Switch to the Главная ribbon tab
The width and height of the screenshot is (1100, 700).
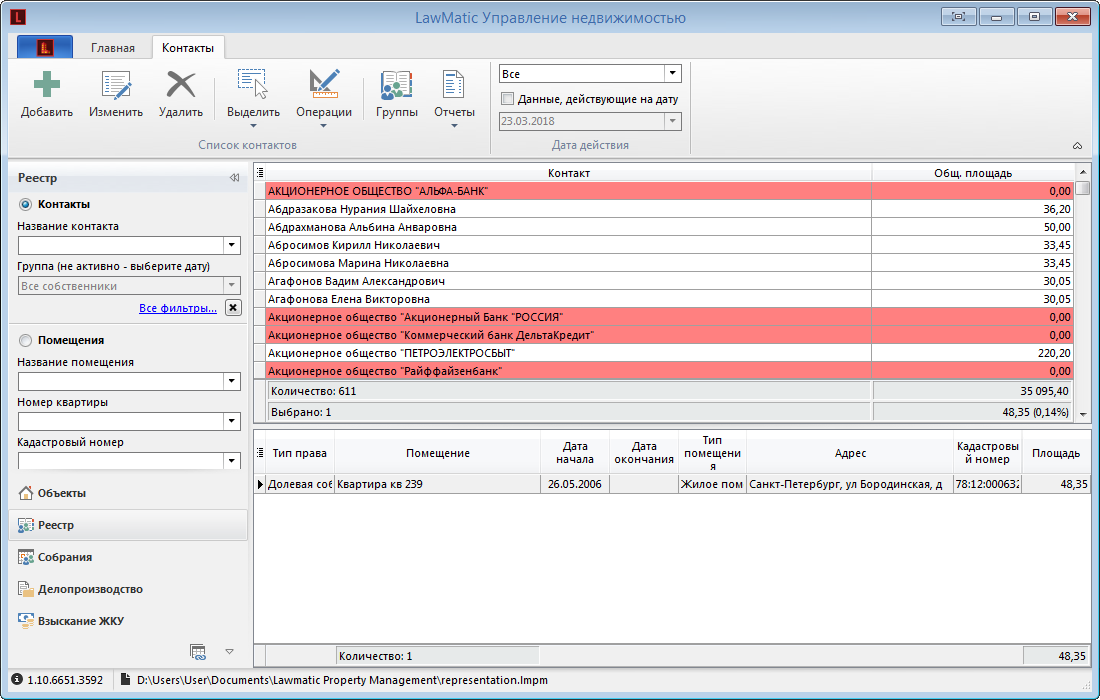pos(113,48)
